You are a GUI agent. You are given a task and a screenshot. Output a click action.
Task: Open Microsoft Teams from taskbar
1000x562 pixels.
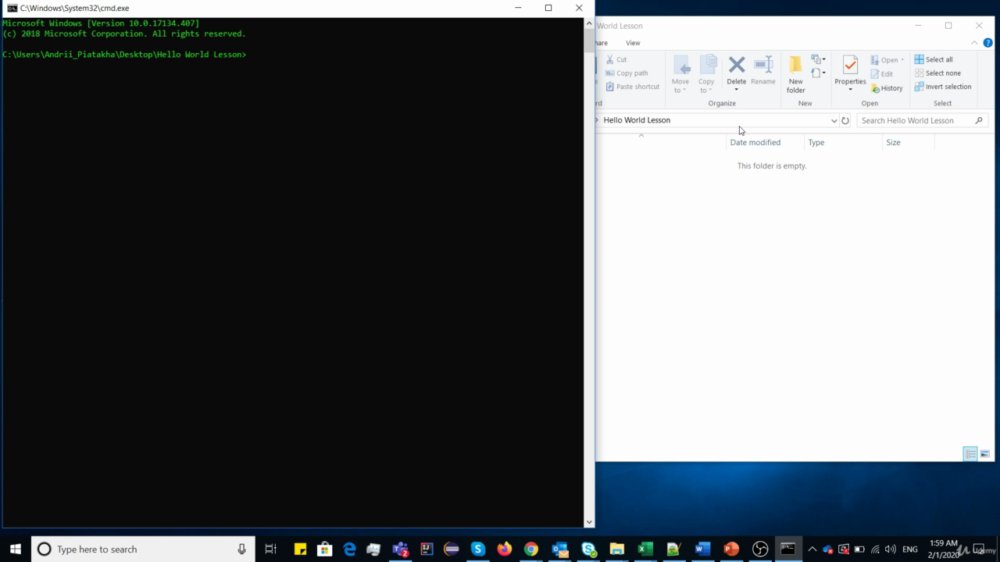(401, 549)
